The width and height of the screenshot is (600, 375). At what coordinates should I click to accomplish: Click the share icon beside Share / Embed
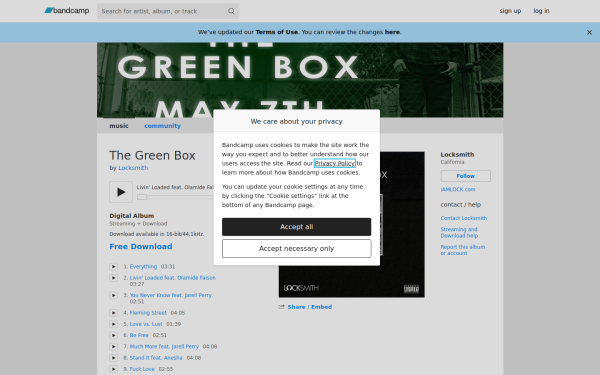coord(282,307)
